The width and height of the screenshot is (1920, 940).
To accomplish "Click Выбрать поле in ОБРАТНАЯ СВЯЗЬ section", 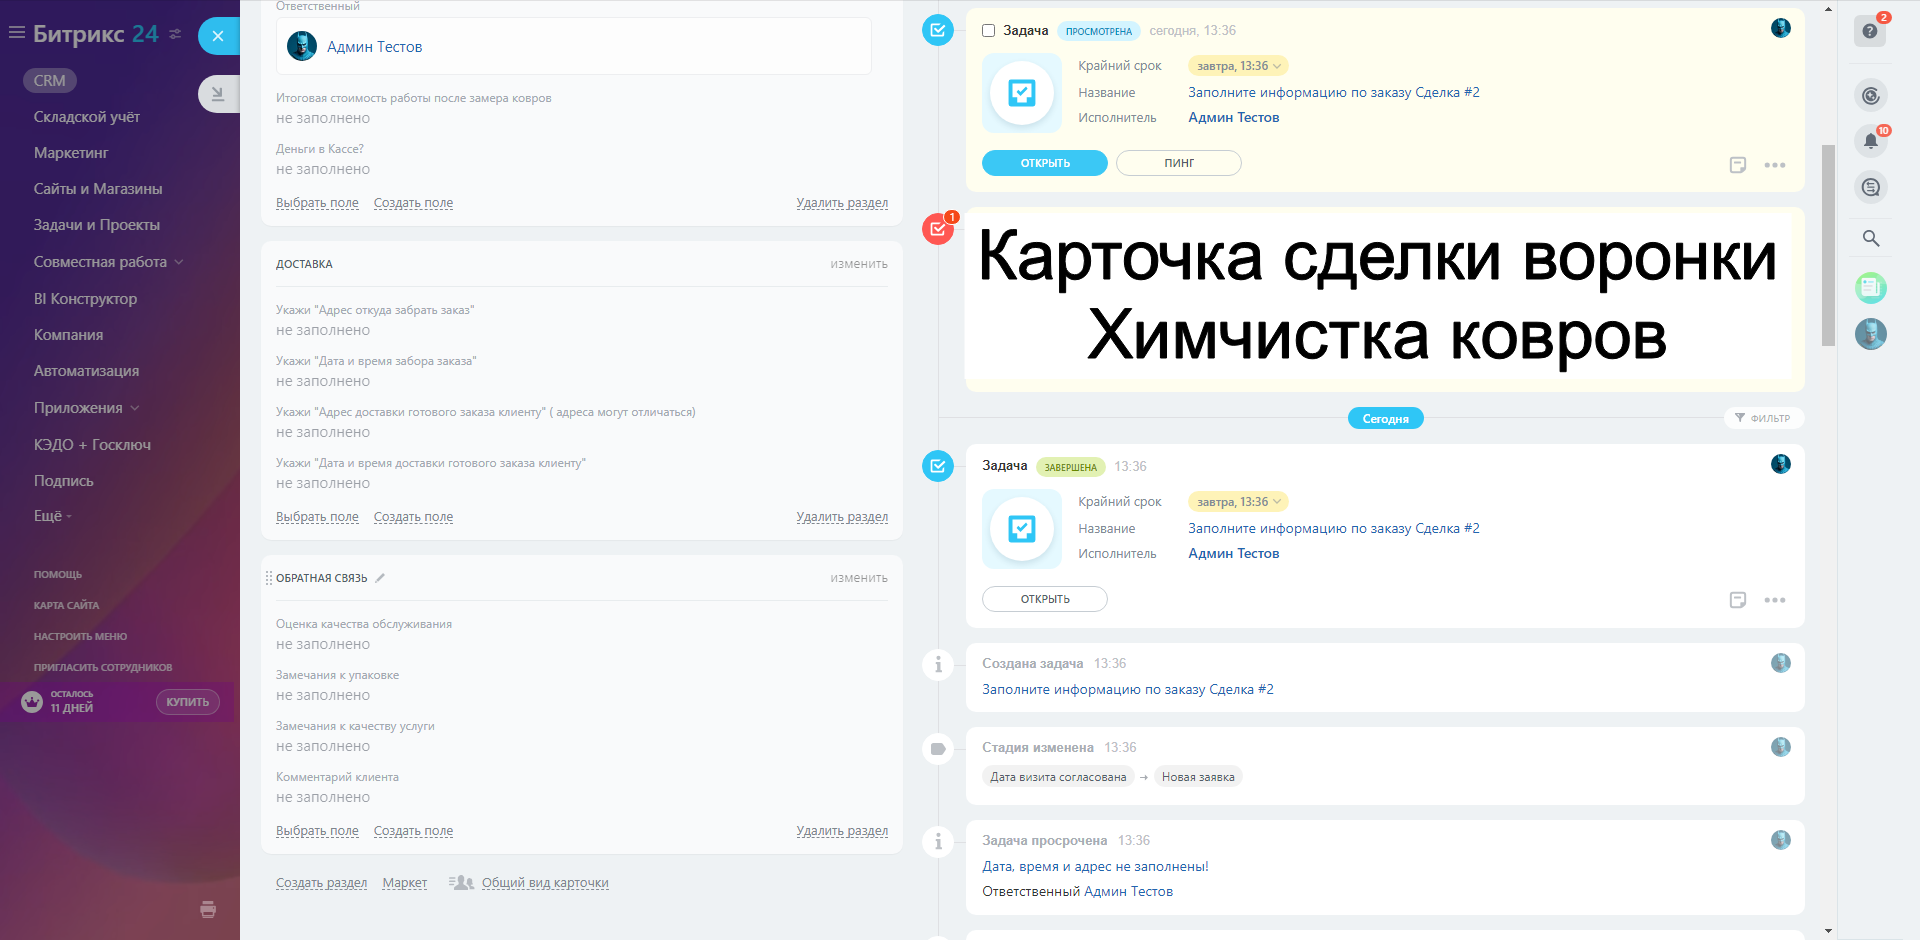I will click(x=317, y=831).
